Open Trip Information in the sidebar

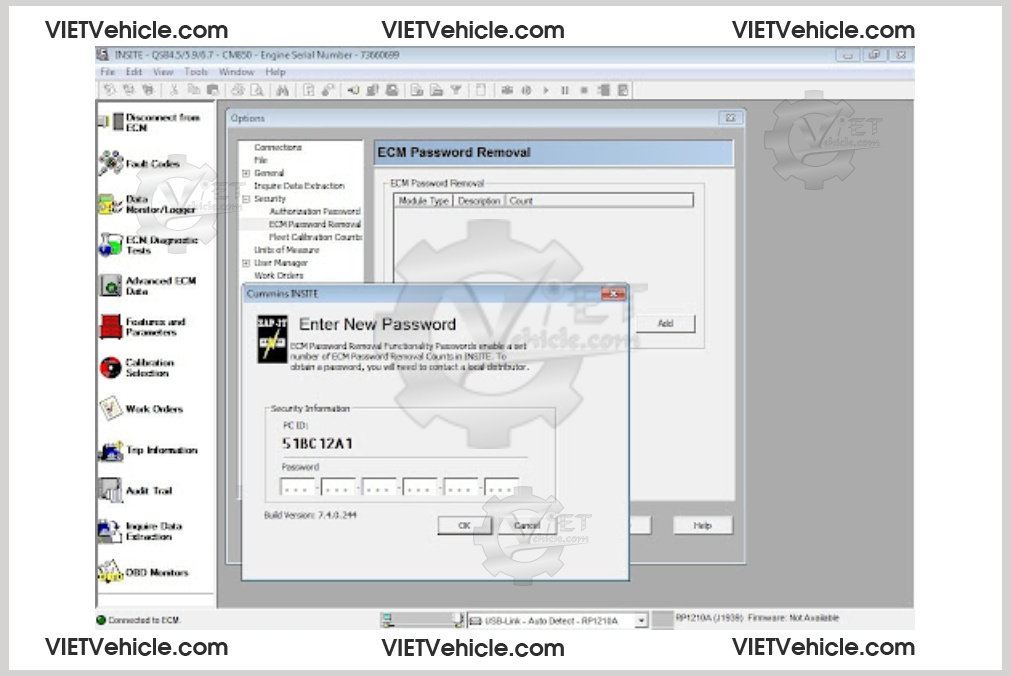(110, 451)
